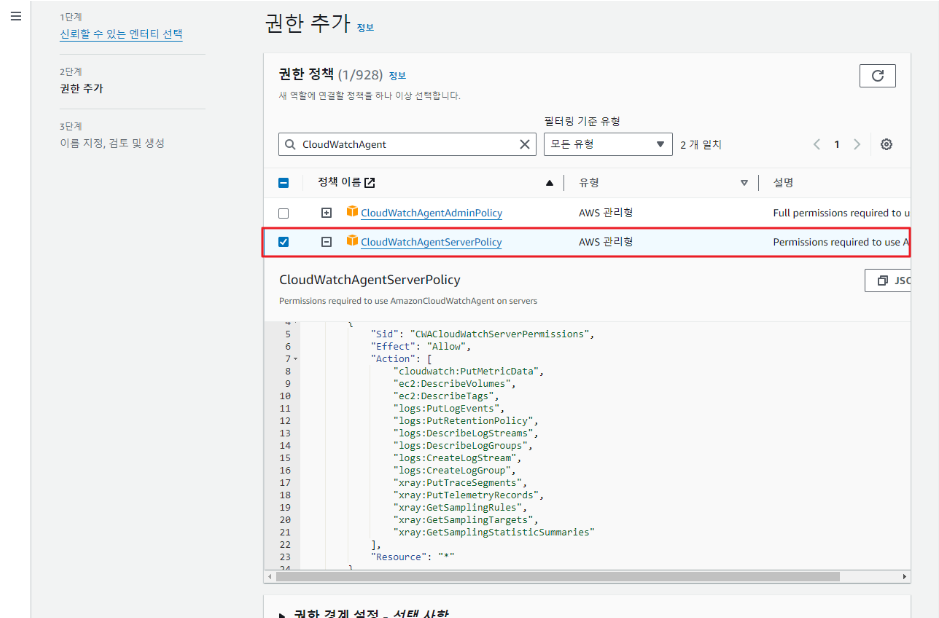Screen dimensions: 939x618
Task: Click the description column header
Action: (783, 183)
